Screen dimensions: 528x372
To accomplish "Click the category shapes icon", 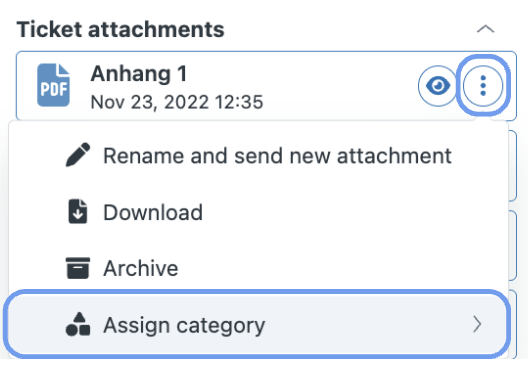I will (78, 324).
